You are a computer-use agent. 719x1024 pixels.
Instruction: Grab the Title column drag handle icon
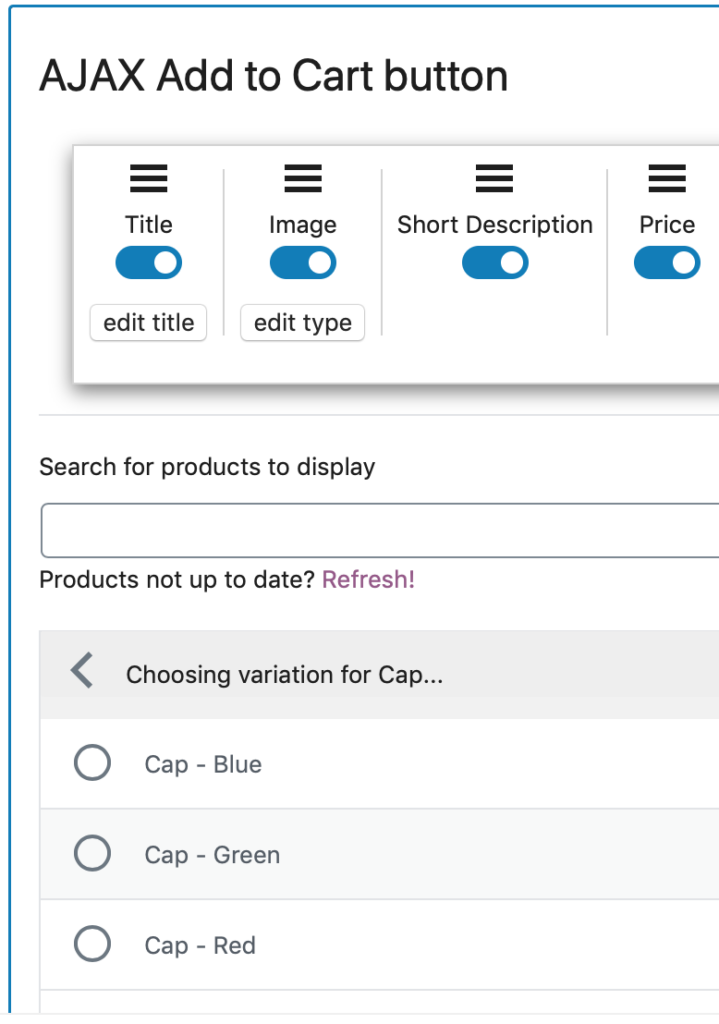tap(149, 178)
